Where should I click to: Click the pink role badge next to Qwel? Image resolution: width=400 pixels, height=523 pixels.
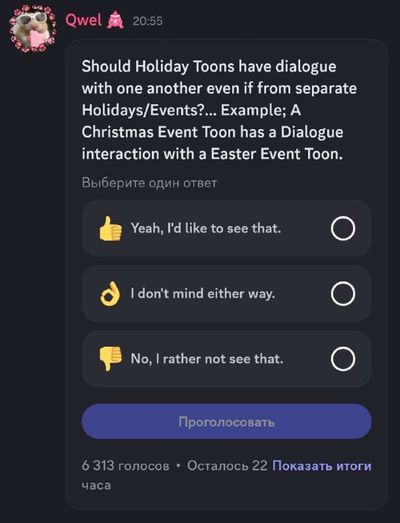[x=115, y=20]
